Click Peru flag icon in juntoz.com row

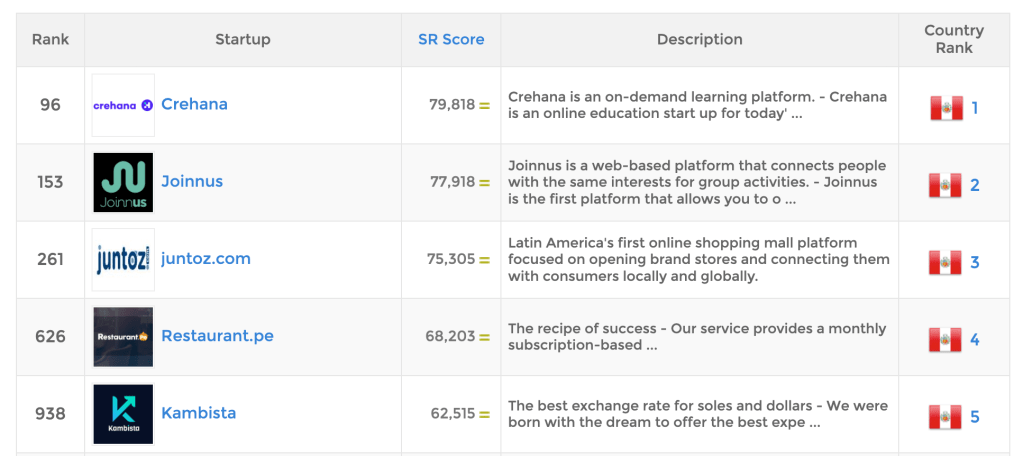coord(945,262)
